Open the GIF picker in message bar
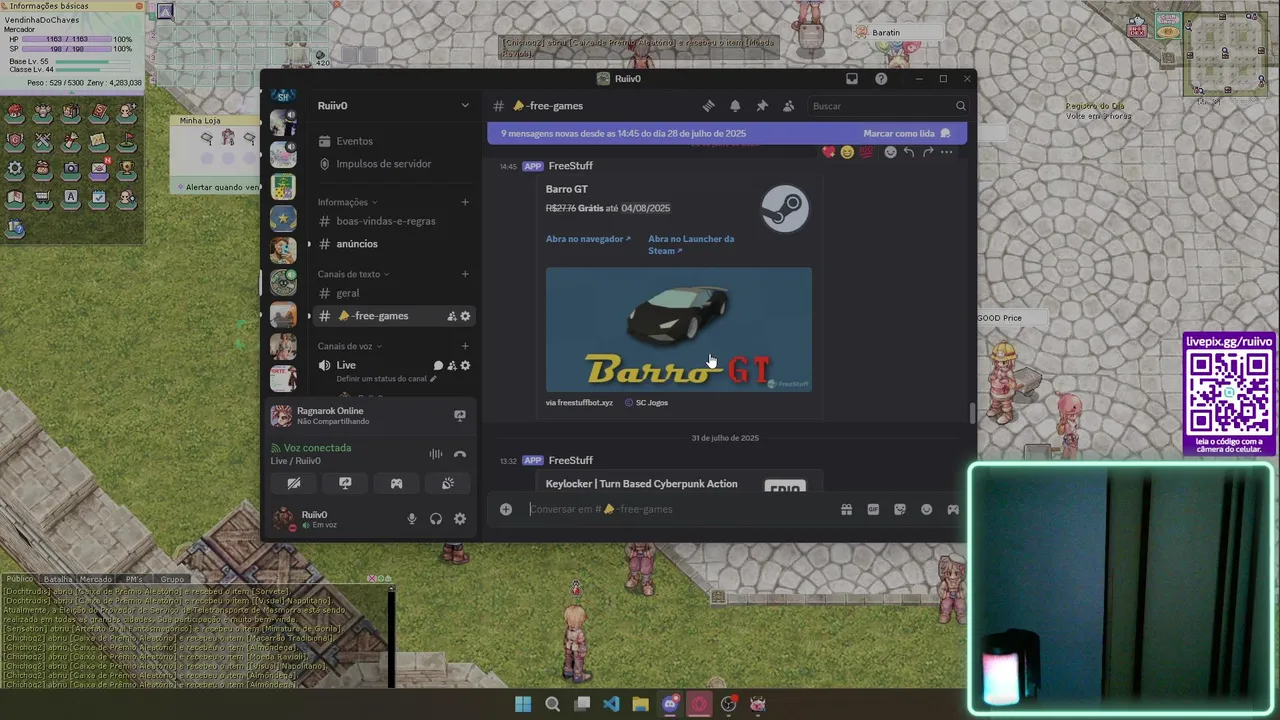 873,509
